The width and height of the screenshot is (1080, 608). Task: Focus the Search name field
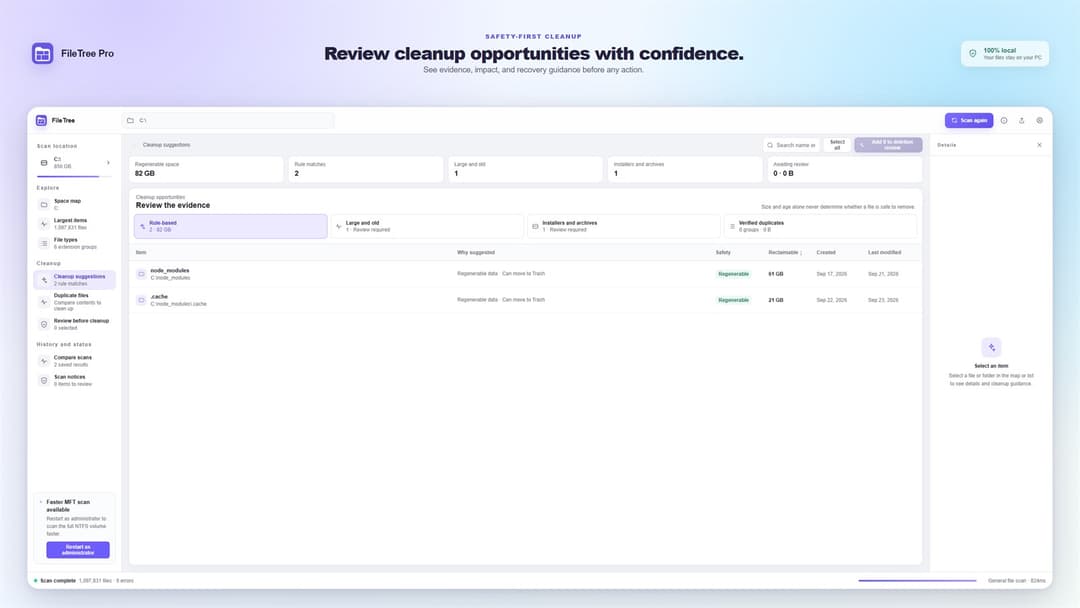point(791,145)
